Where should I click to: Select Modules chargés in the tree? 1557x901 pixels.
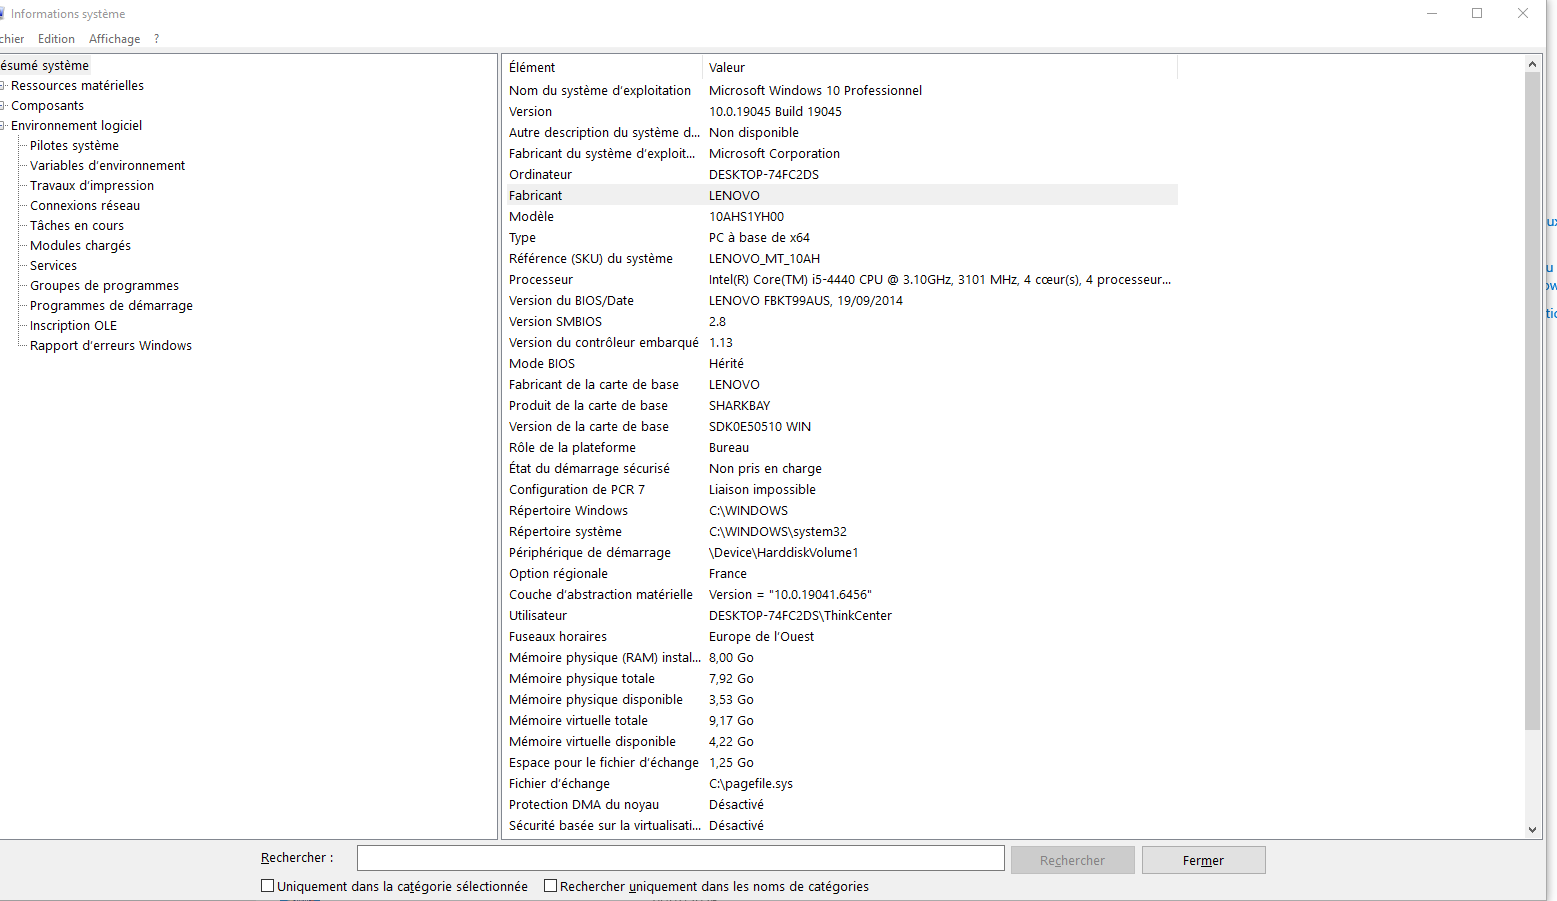coord(80,246)
